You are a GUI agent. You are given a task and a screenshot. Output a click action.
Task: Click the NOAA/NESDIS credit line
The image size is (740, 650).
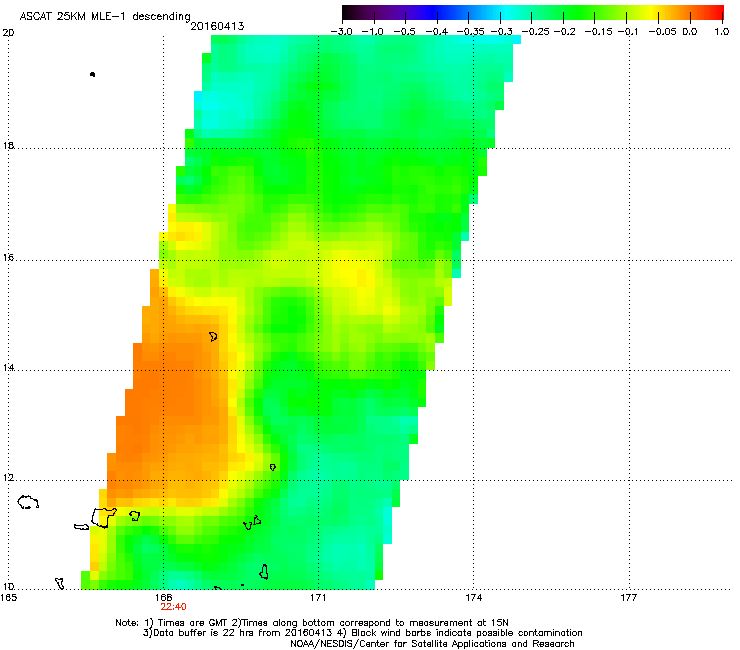pyautogui.click(x=432, y=644)
